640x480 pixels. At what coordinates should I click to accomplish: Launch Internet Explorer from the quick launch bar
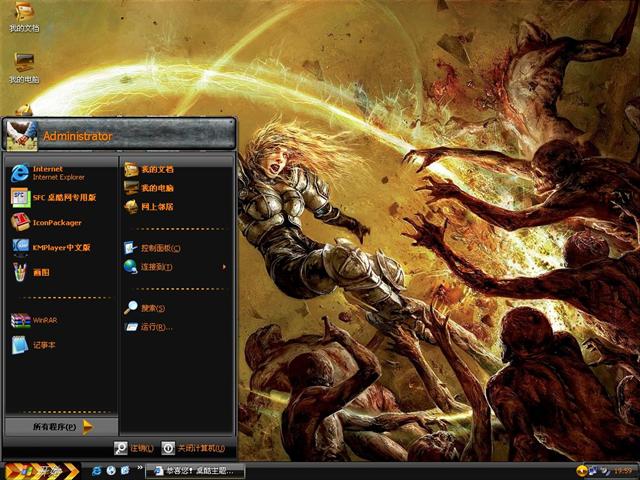pyautogui.click(x=97, y=471)
